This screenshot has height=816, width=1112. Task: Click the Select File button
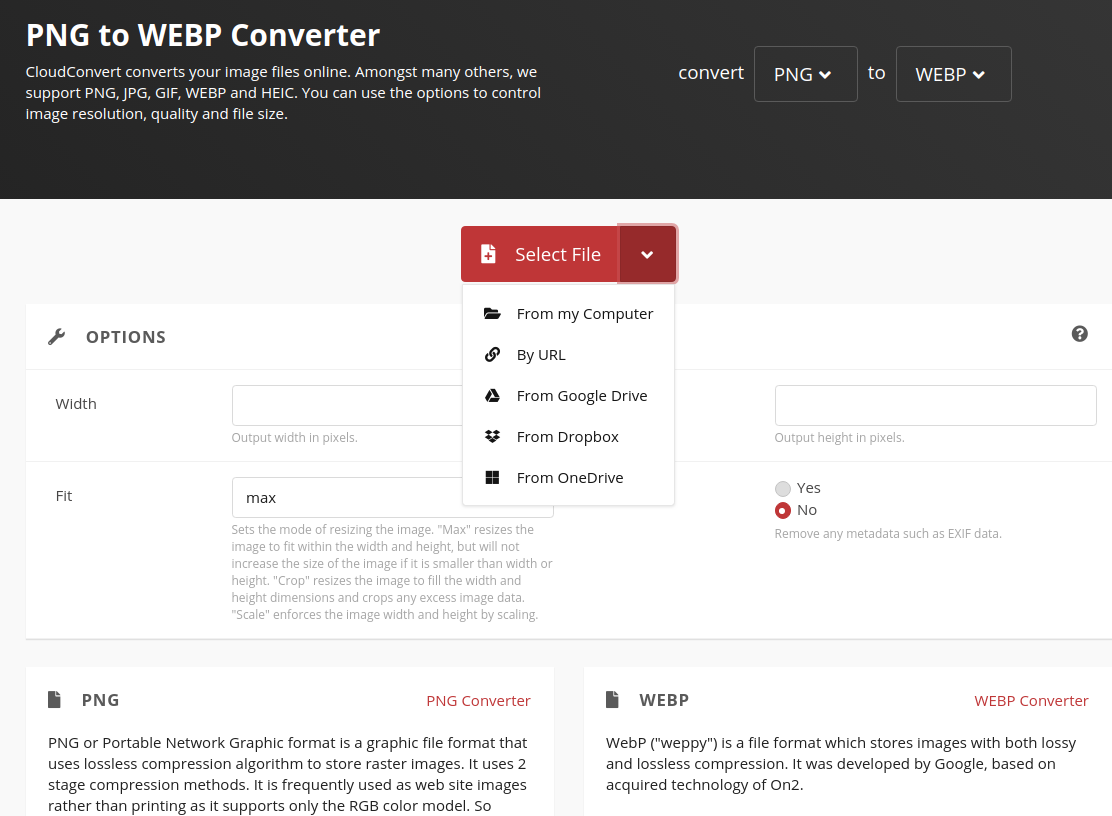coord(540,255)
